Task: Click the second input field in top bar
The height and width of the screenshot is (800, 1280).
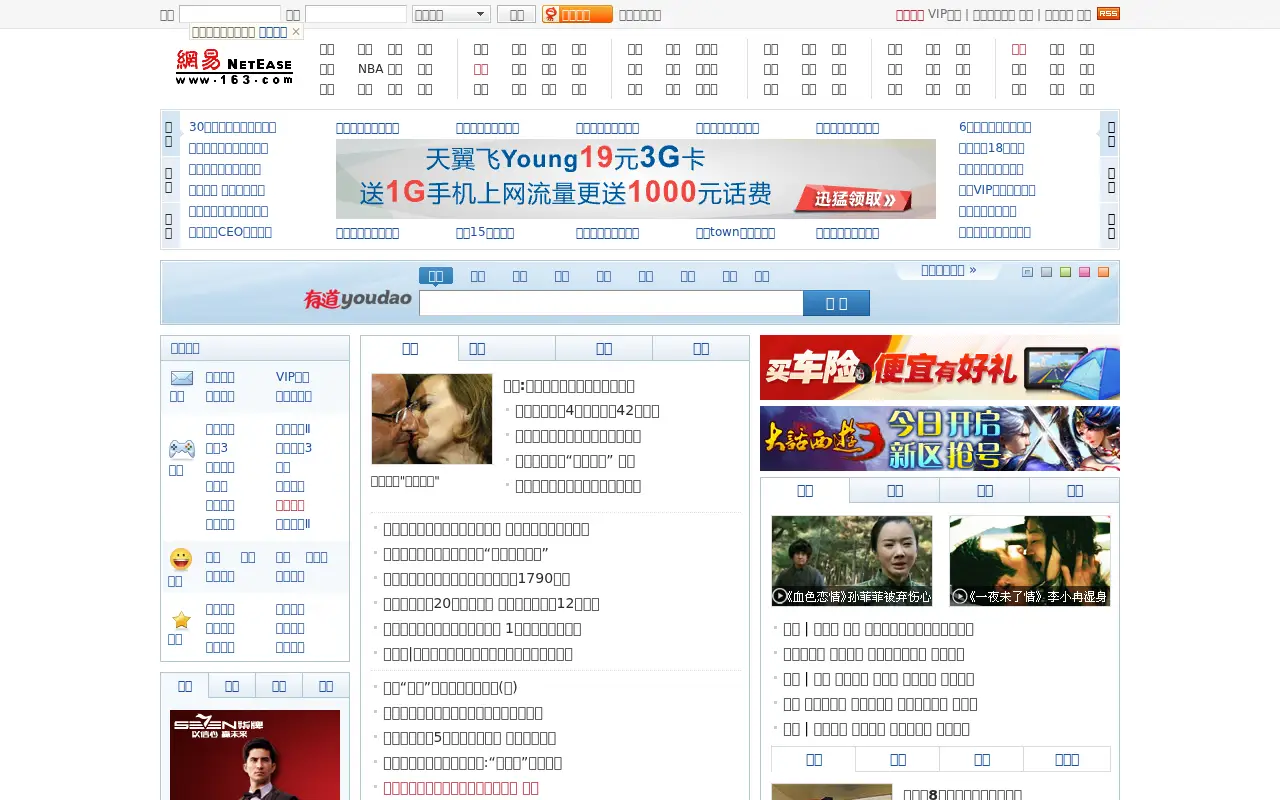Action: pyautogui.click(x=356, y=14)
